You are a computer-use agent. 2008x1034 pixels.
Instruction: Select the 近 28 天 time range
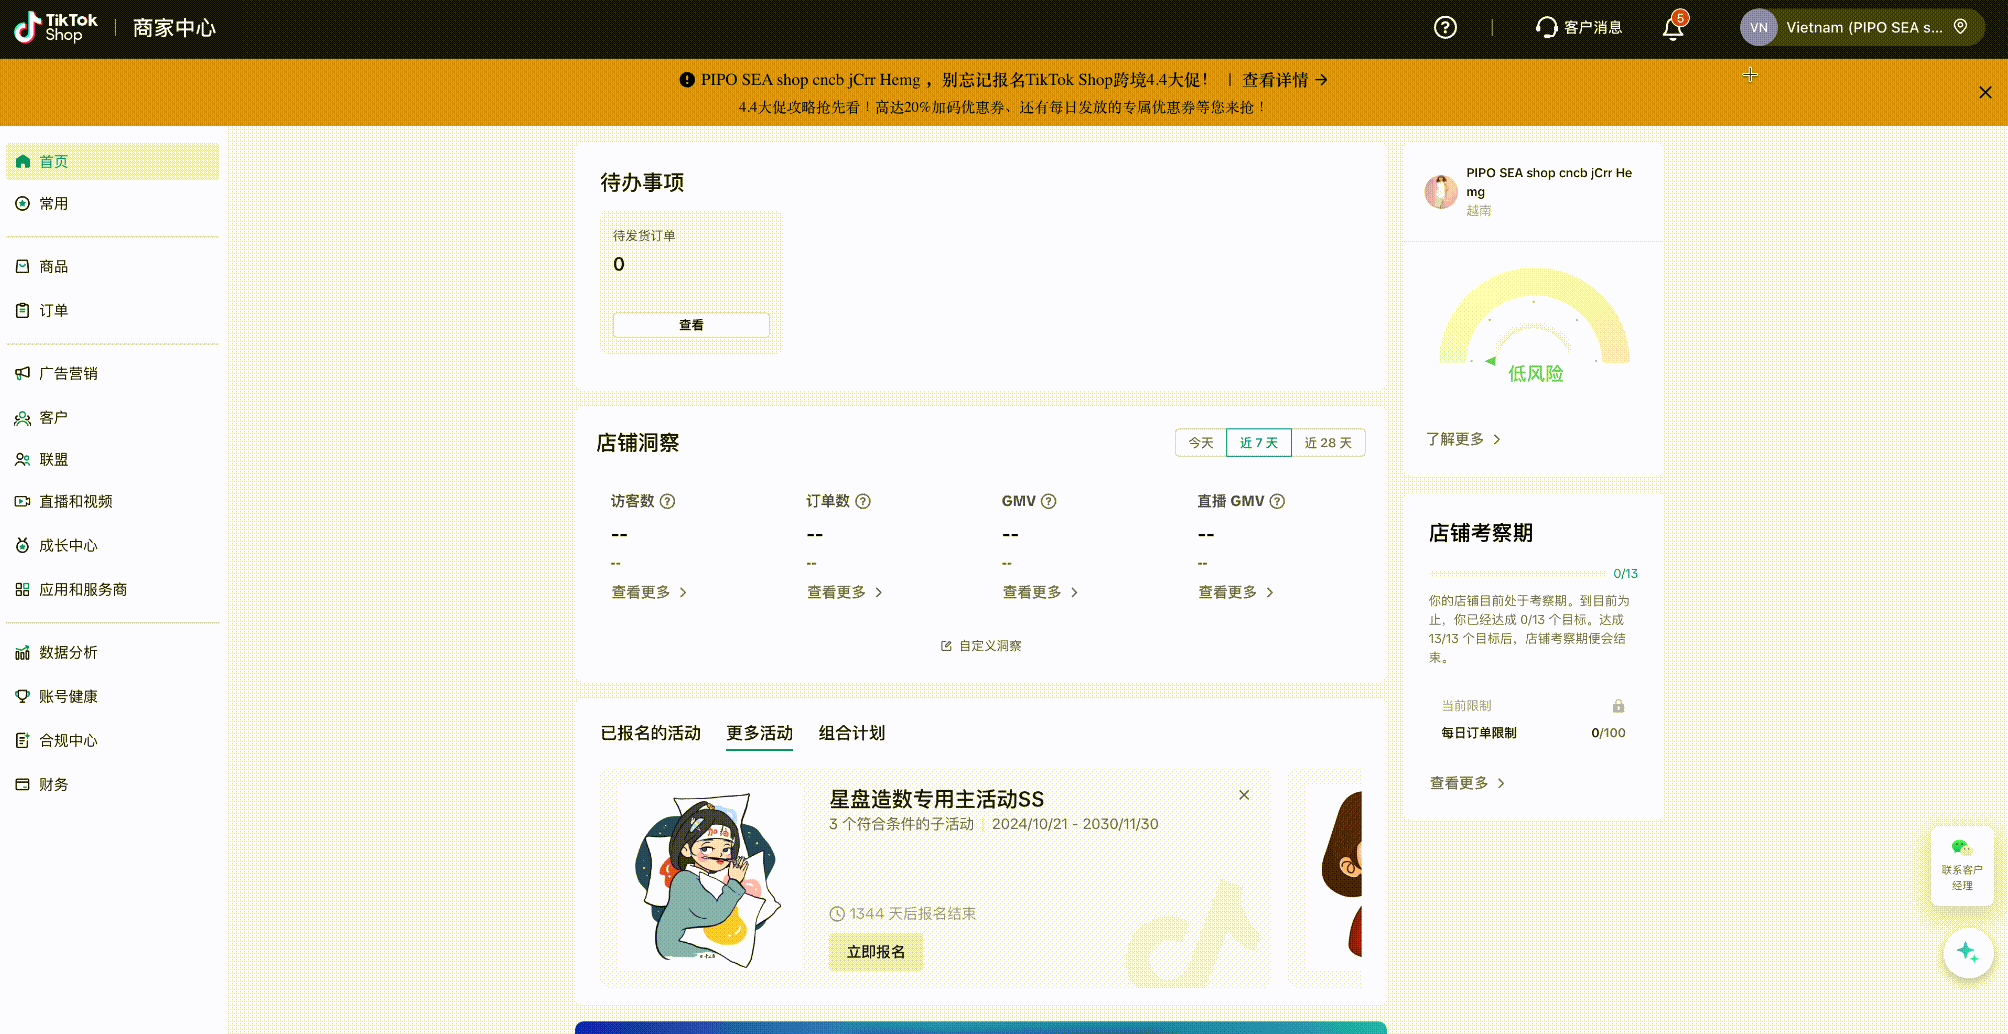[1327, 443]
